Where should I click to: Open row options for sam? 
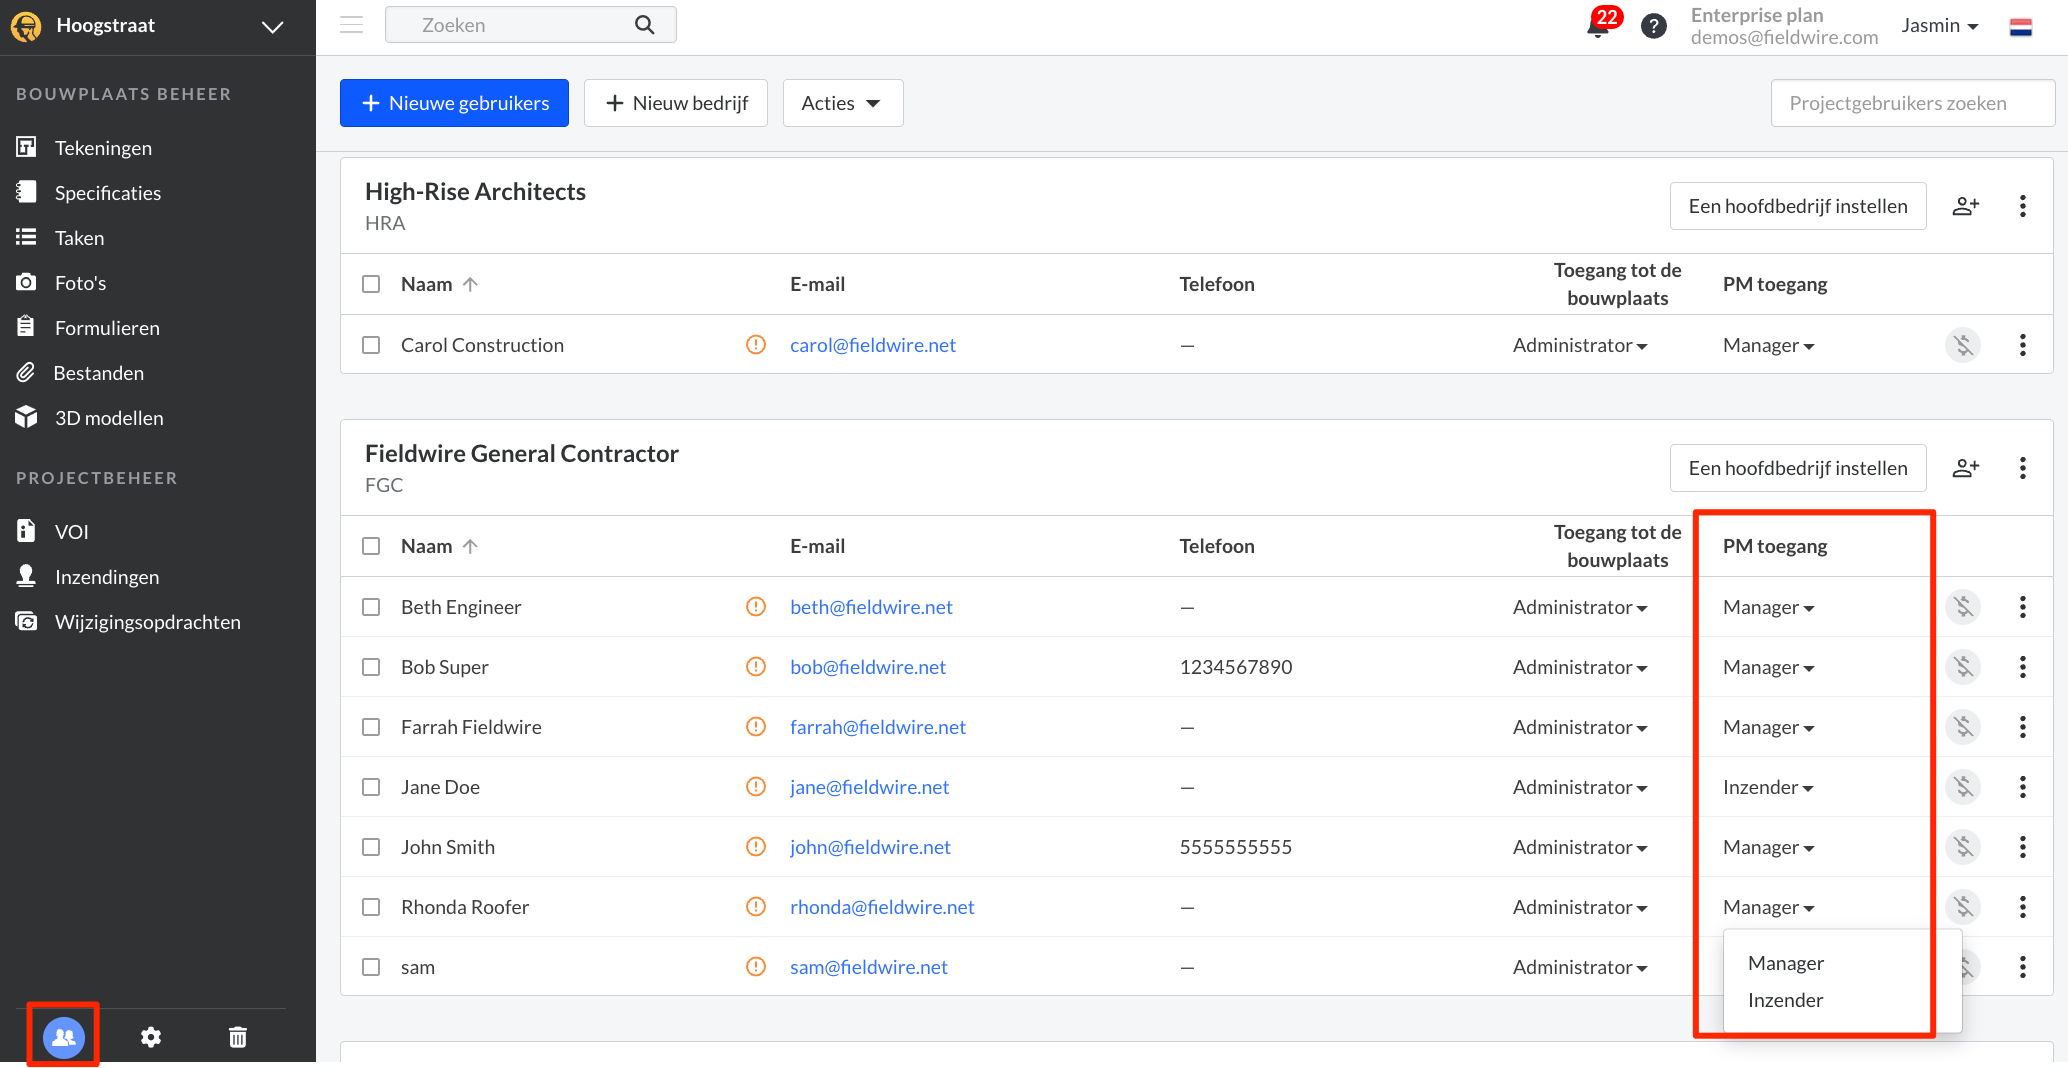pos(2023,967)
